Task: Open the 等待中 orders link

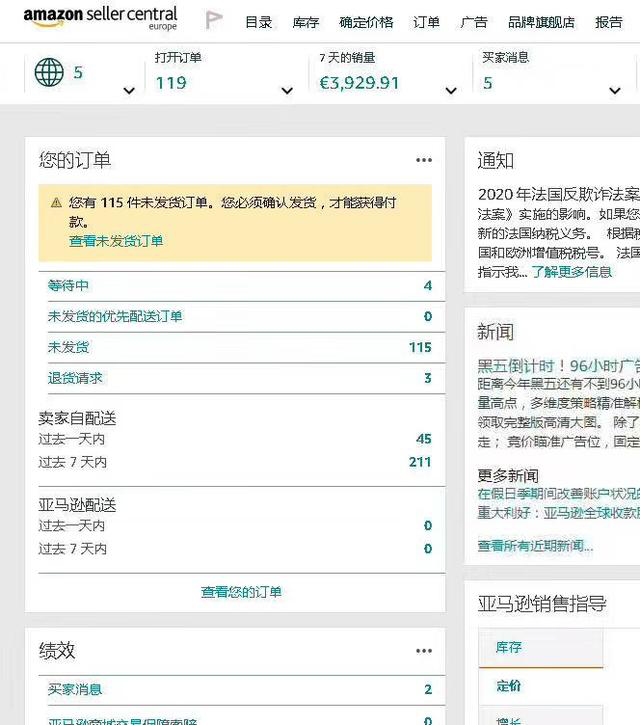Action: pos(68,286)
